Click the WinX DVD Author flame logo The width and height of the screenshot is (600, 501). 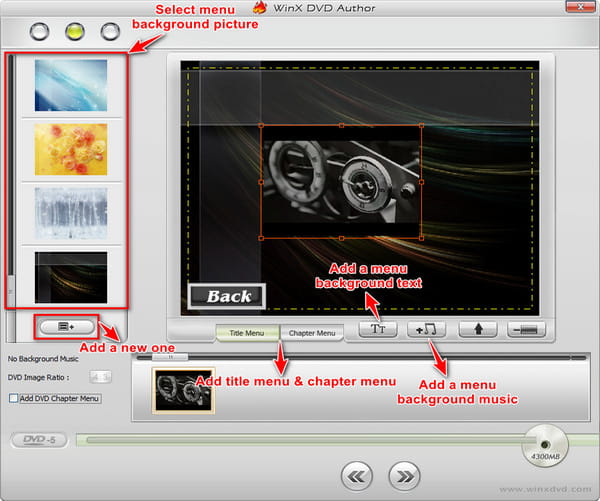260,7
